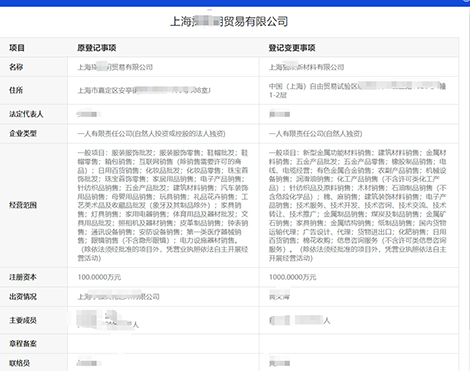Click the 企业类型 row label
The width and height of the screenshot is (470, 371).
point(23,134)
